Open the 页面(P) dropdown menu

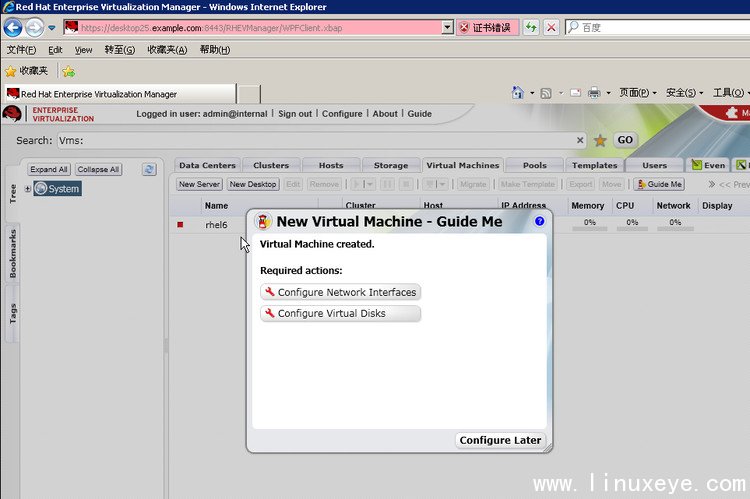[x=638, y=93]
